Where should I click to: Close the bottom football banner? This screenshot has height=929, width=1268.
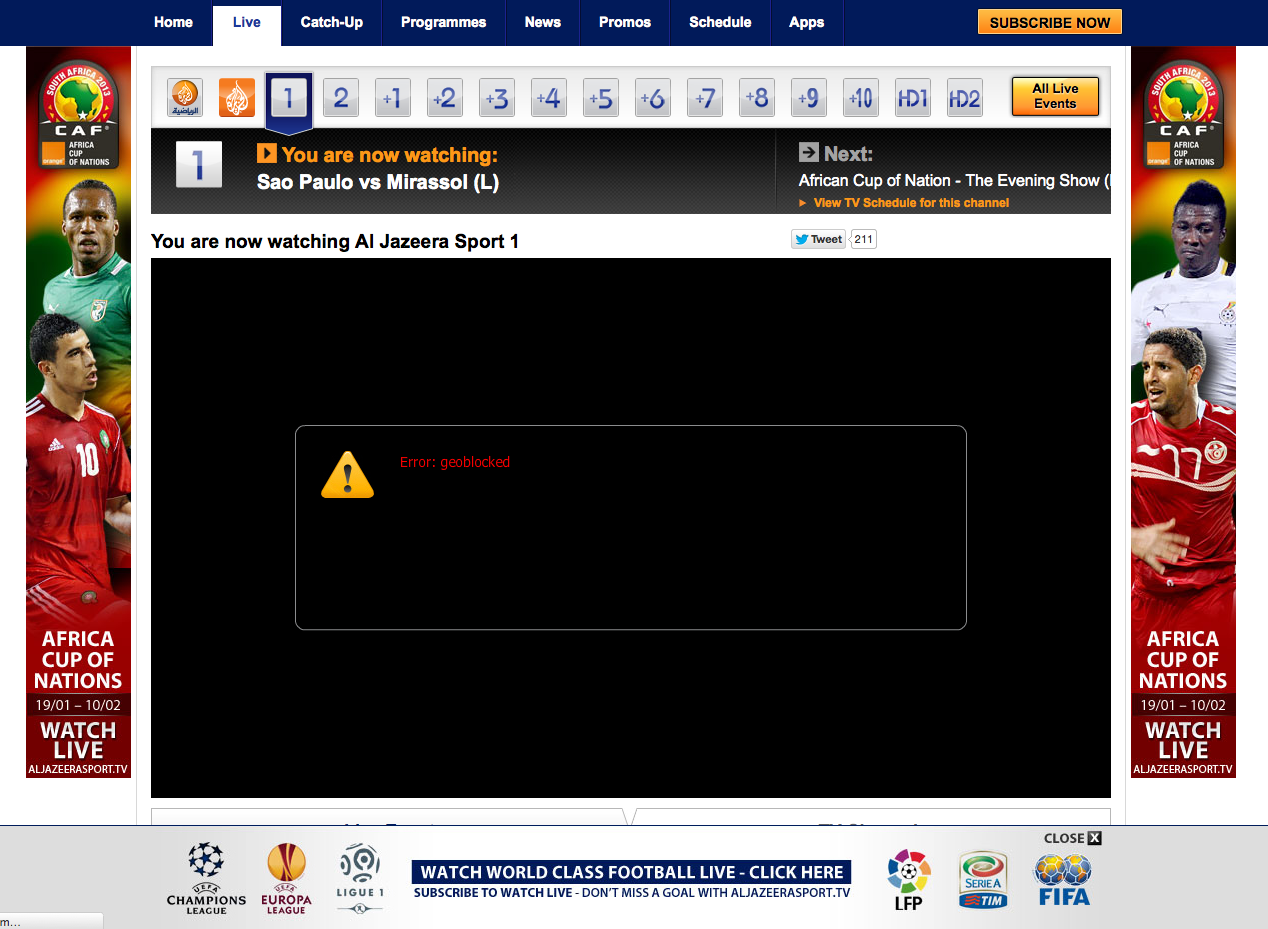(1073, 838)
